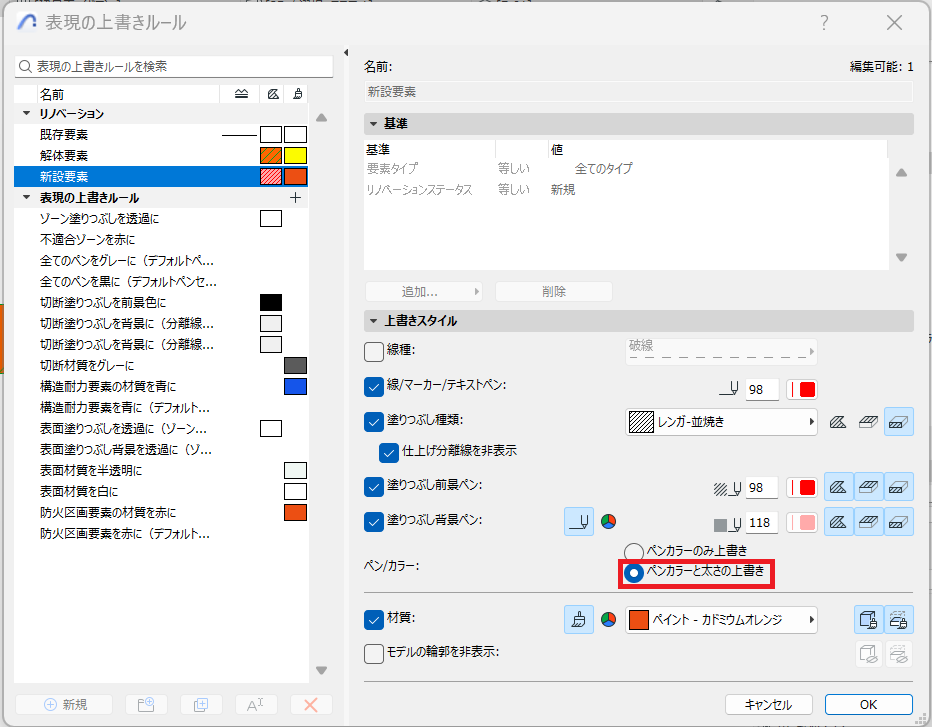Collapse the 上書きスタイル section
932x727 pixels.
[x=373, y=321]
